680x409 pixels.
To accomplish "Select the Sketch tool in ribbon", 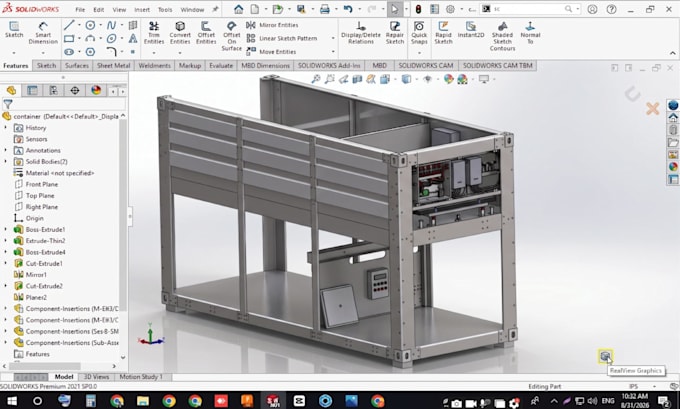I will pos(14,30).
